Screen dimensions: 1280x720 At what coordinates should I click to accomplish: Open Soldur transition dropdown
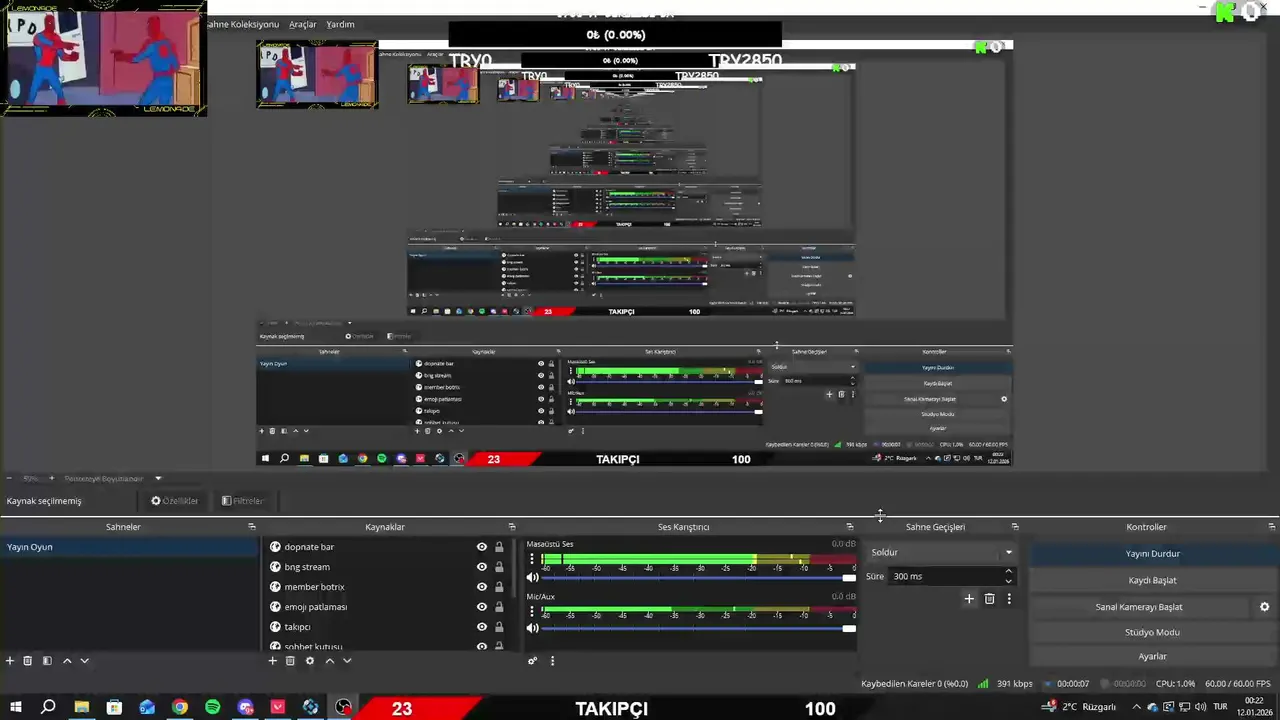coord(941,552)
